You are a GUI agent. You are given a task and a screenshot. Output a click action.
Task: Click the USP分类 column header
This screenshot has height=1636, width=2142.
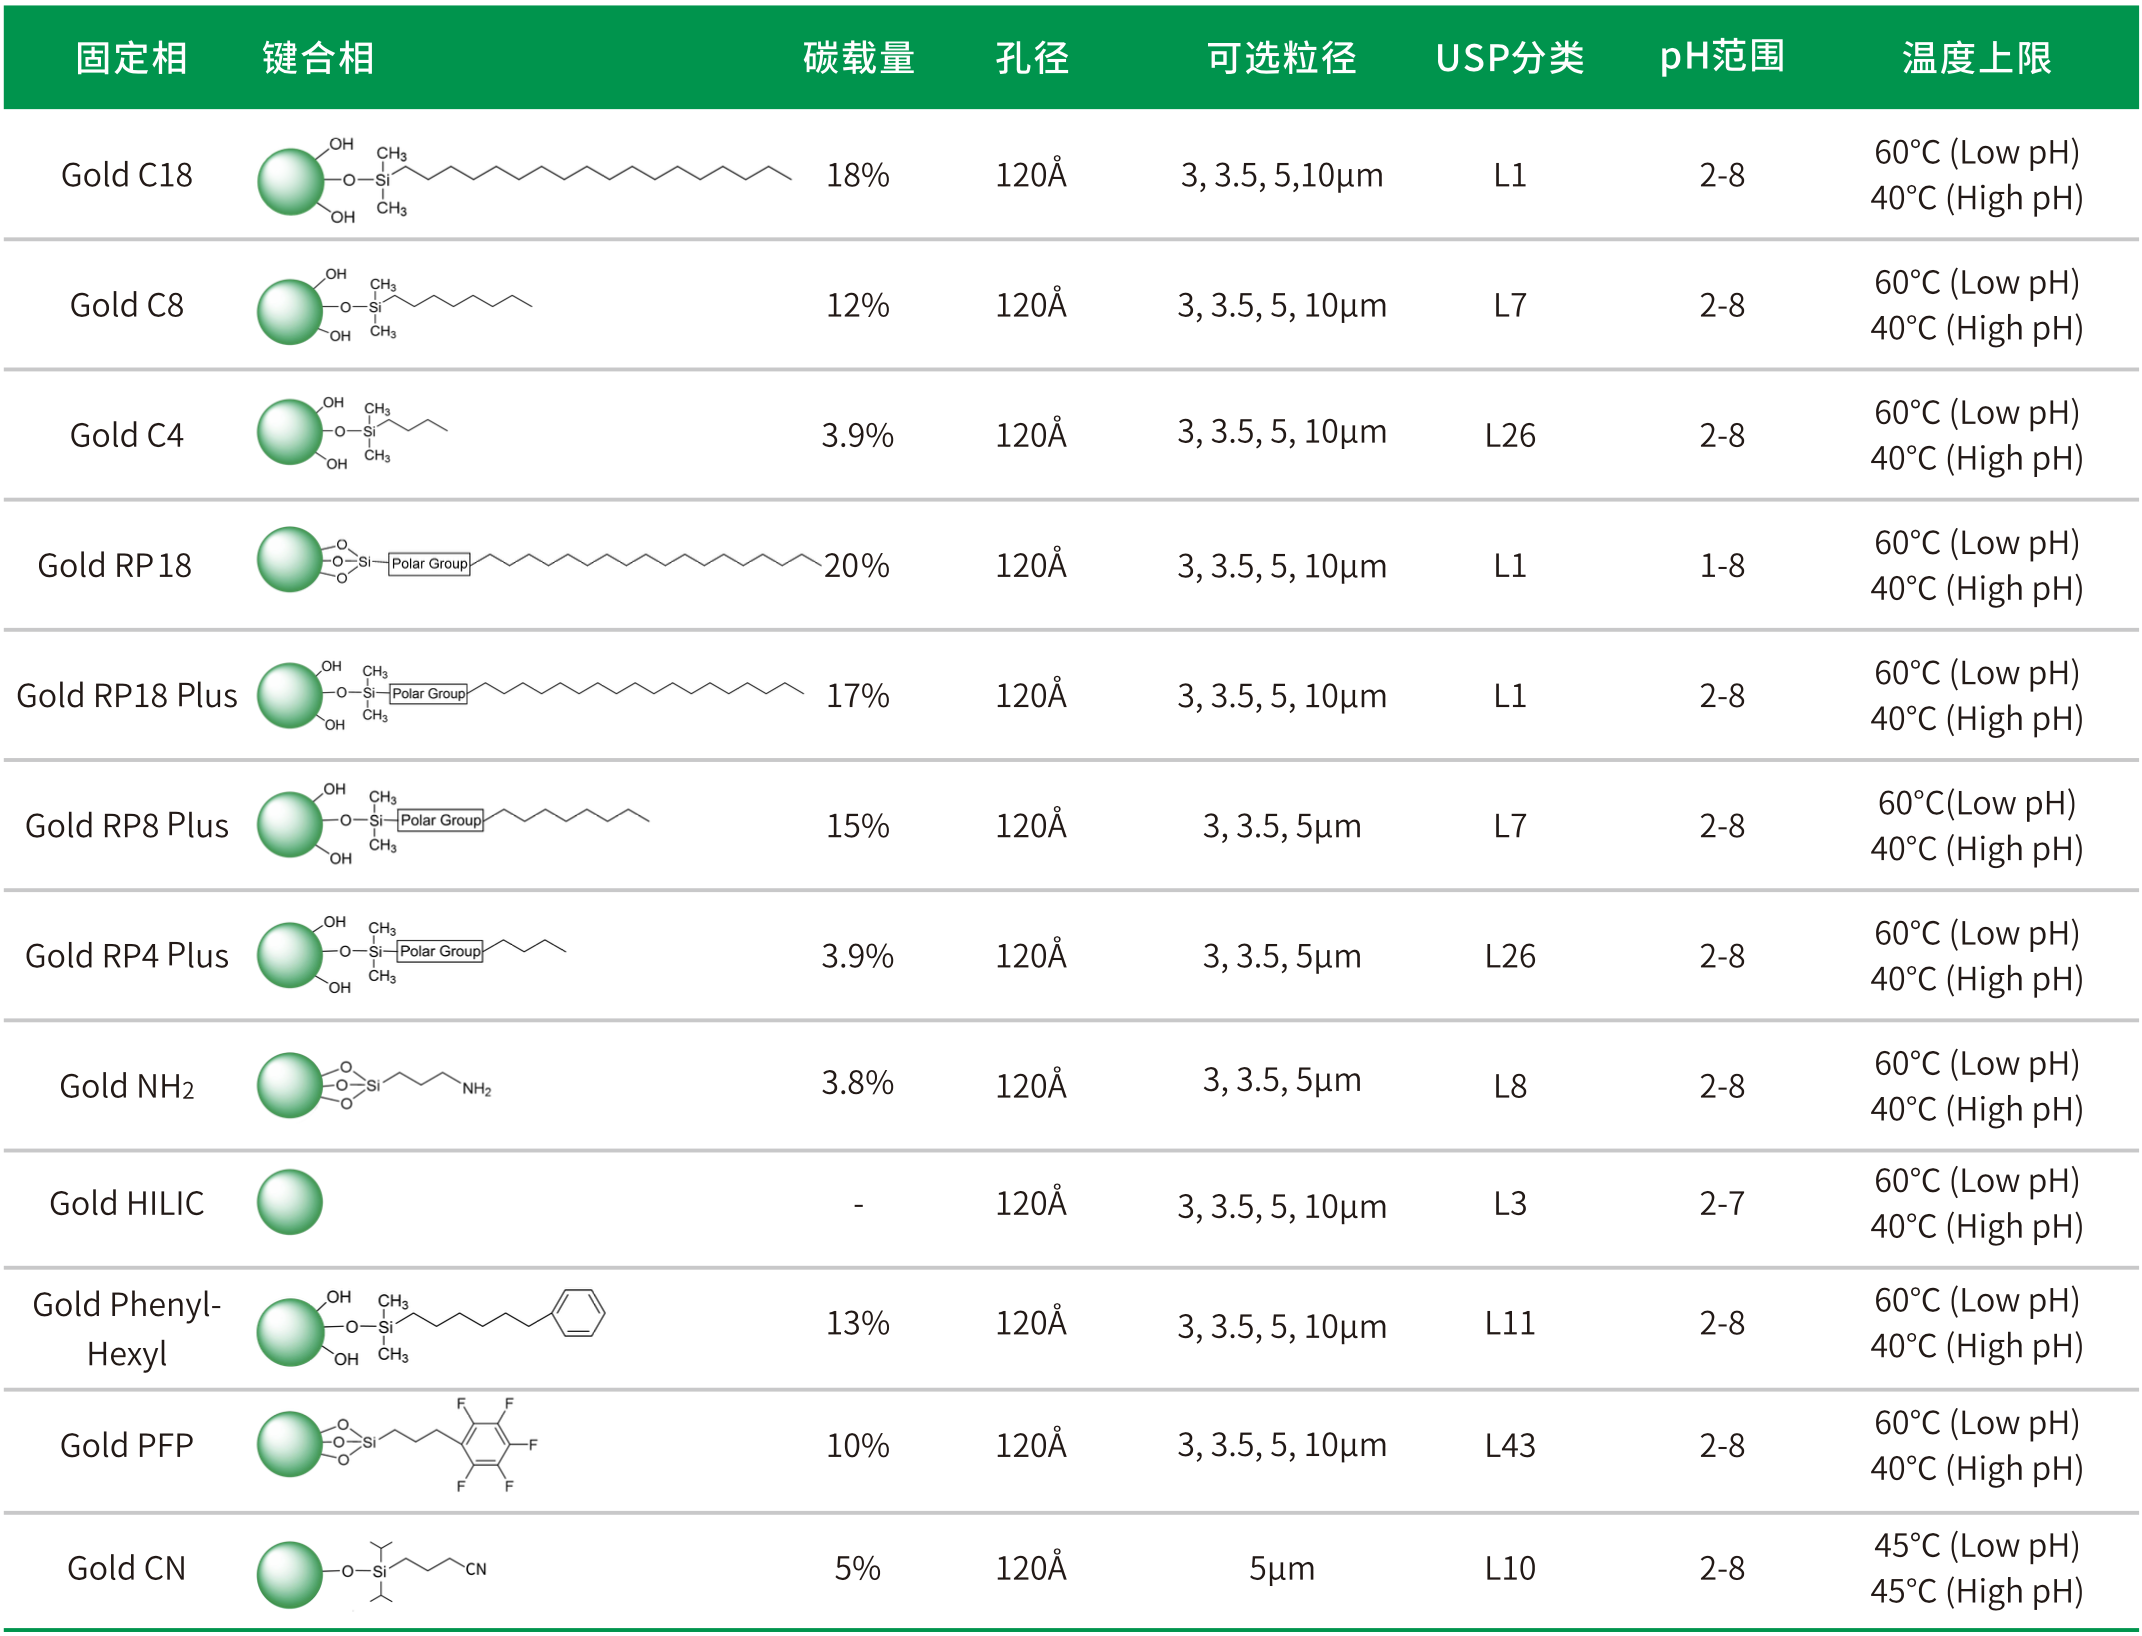click(x=1509, y=58)
